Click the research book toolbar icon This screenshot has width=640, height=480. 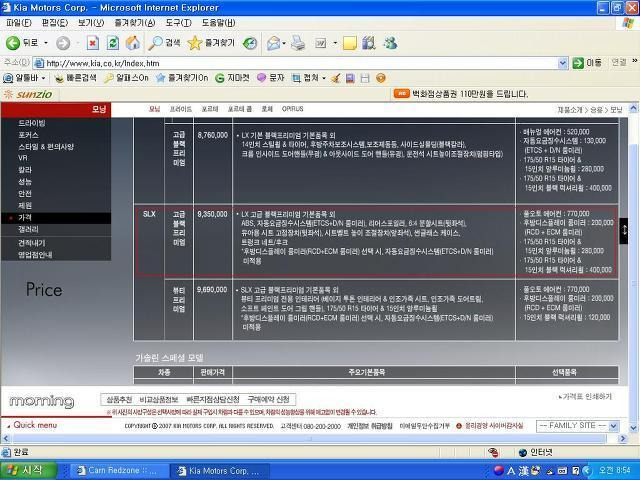(x=369, y=43)
